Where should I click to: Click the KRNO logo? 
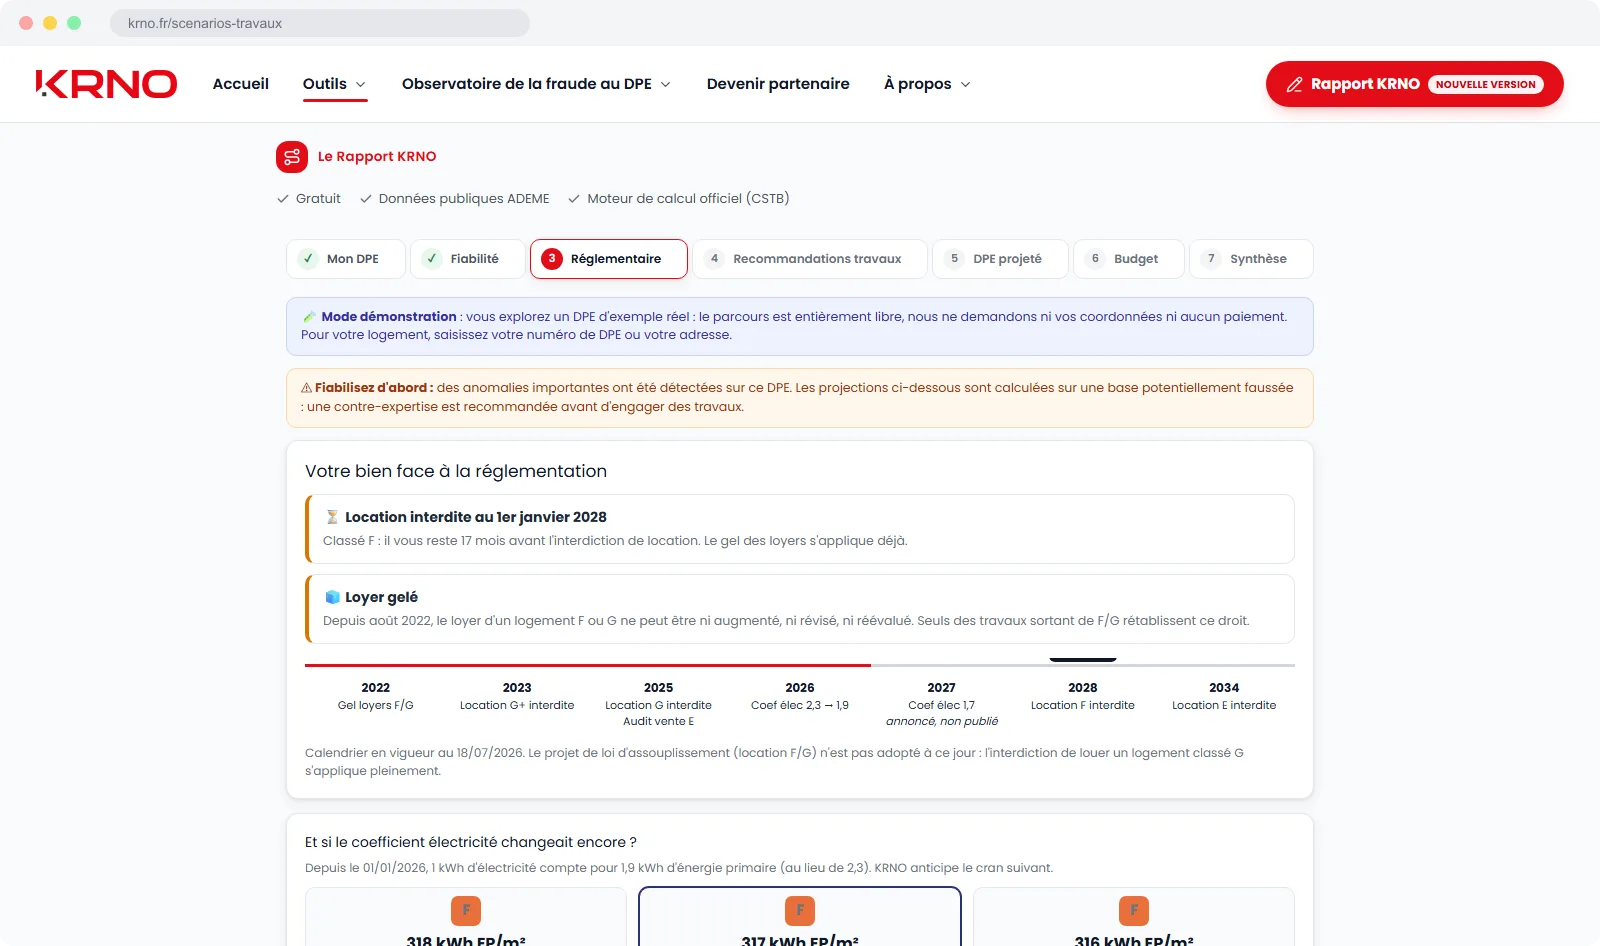click(106, 84)
